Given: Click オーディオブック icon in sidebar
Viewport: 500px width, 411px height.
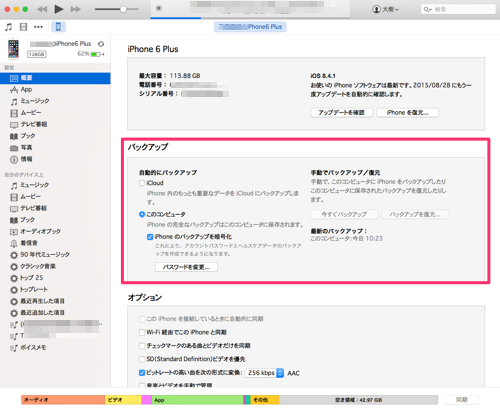Looking at the screenshot, I should [x=14, y=232].
